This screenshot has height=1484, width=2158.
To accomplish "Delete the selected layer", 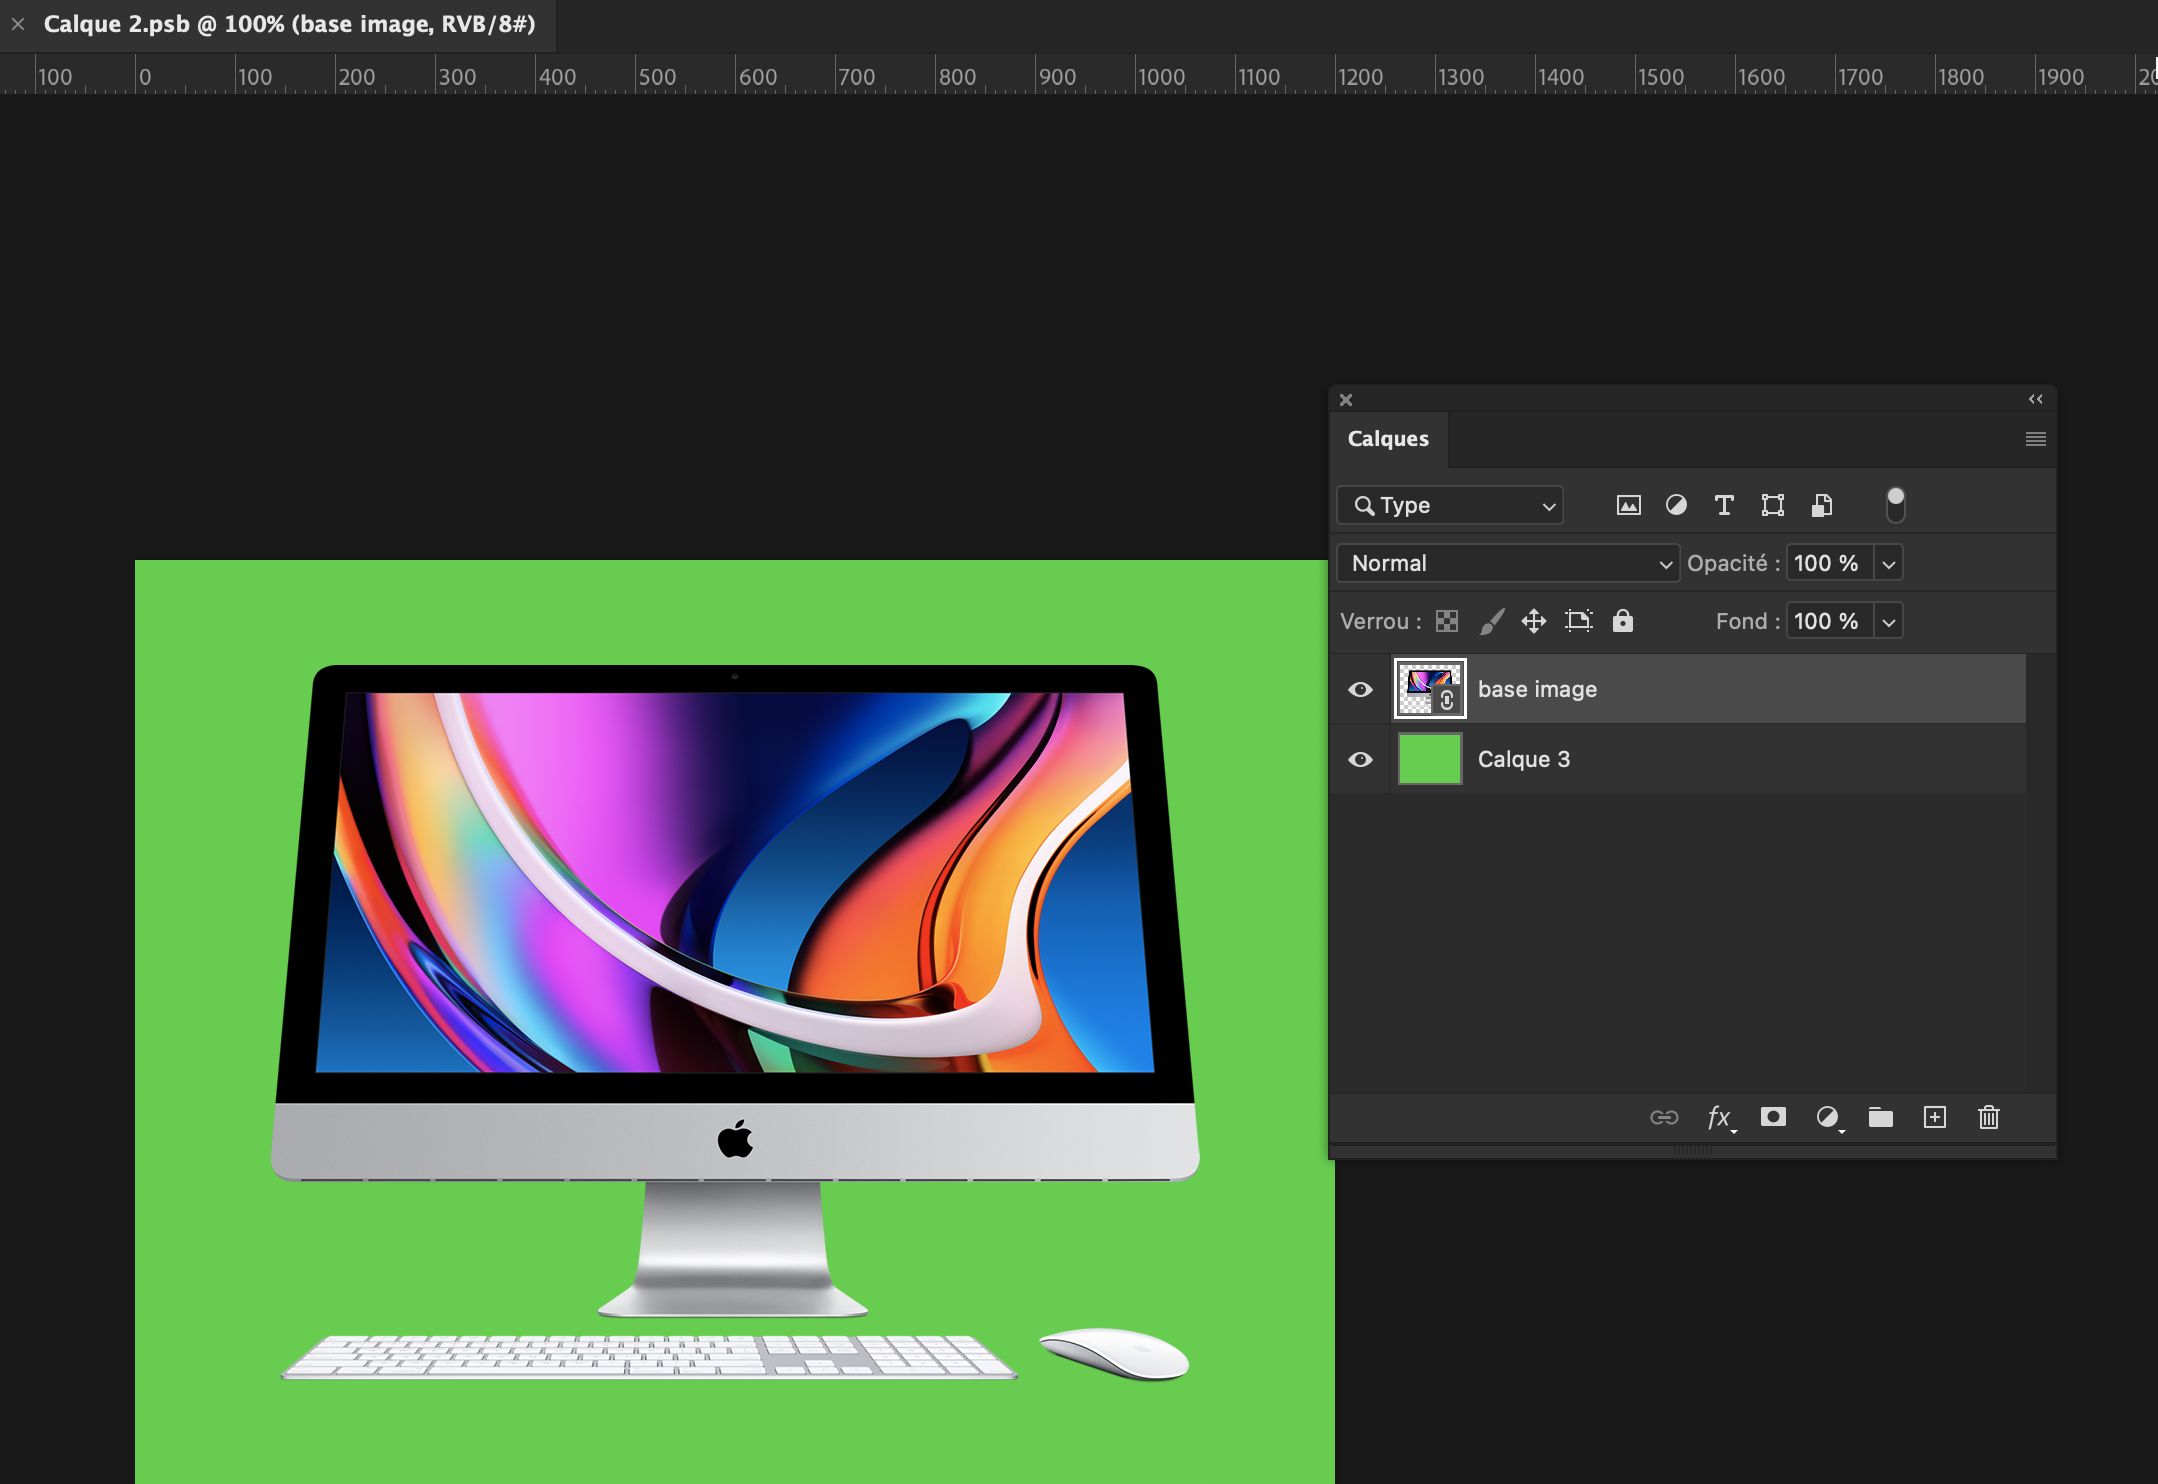I will point(1988,1117).
